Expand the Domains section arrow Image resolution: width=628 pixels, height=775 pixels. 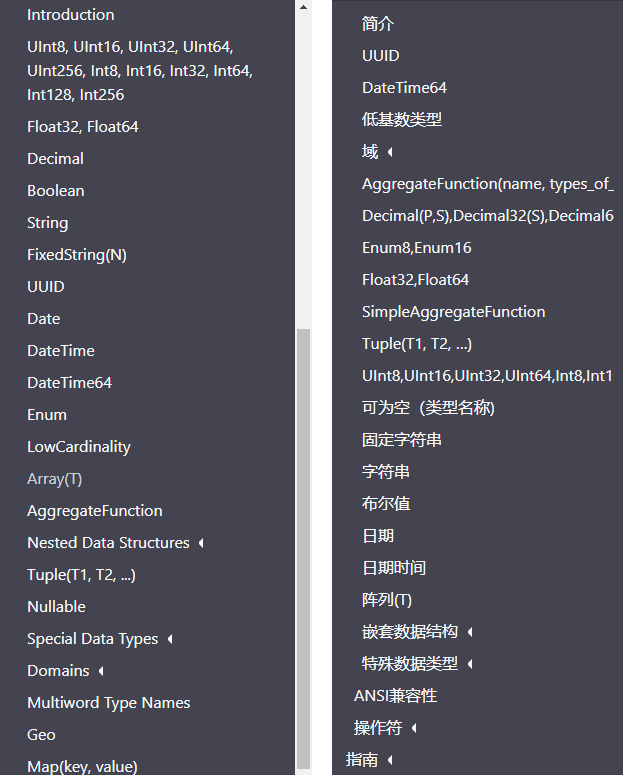click(101, 671)
